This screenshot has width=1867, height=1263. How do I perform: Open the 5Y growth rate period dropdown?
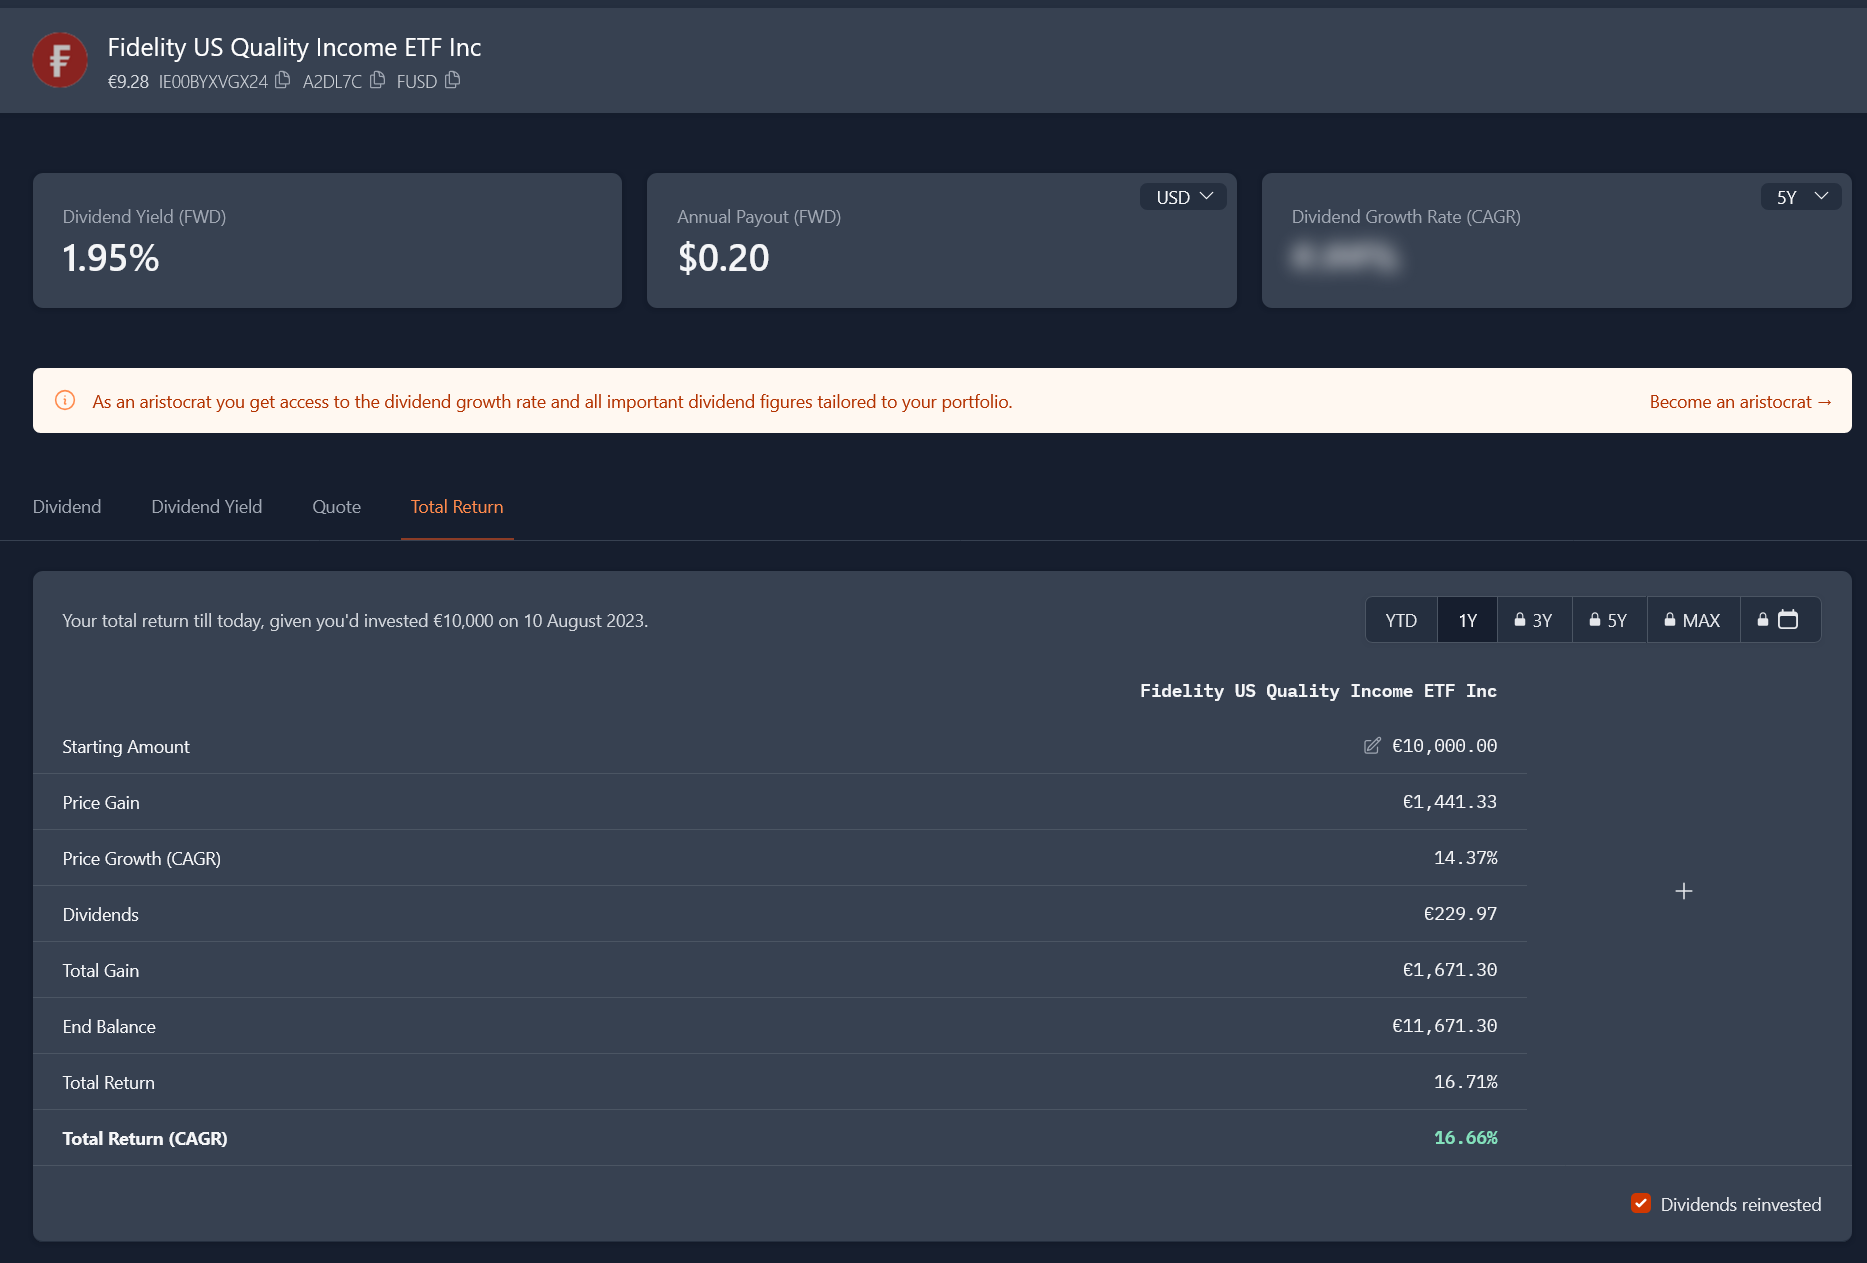coord(1801,197)
